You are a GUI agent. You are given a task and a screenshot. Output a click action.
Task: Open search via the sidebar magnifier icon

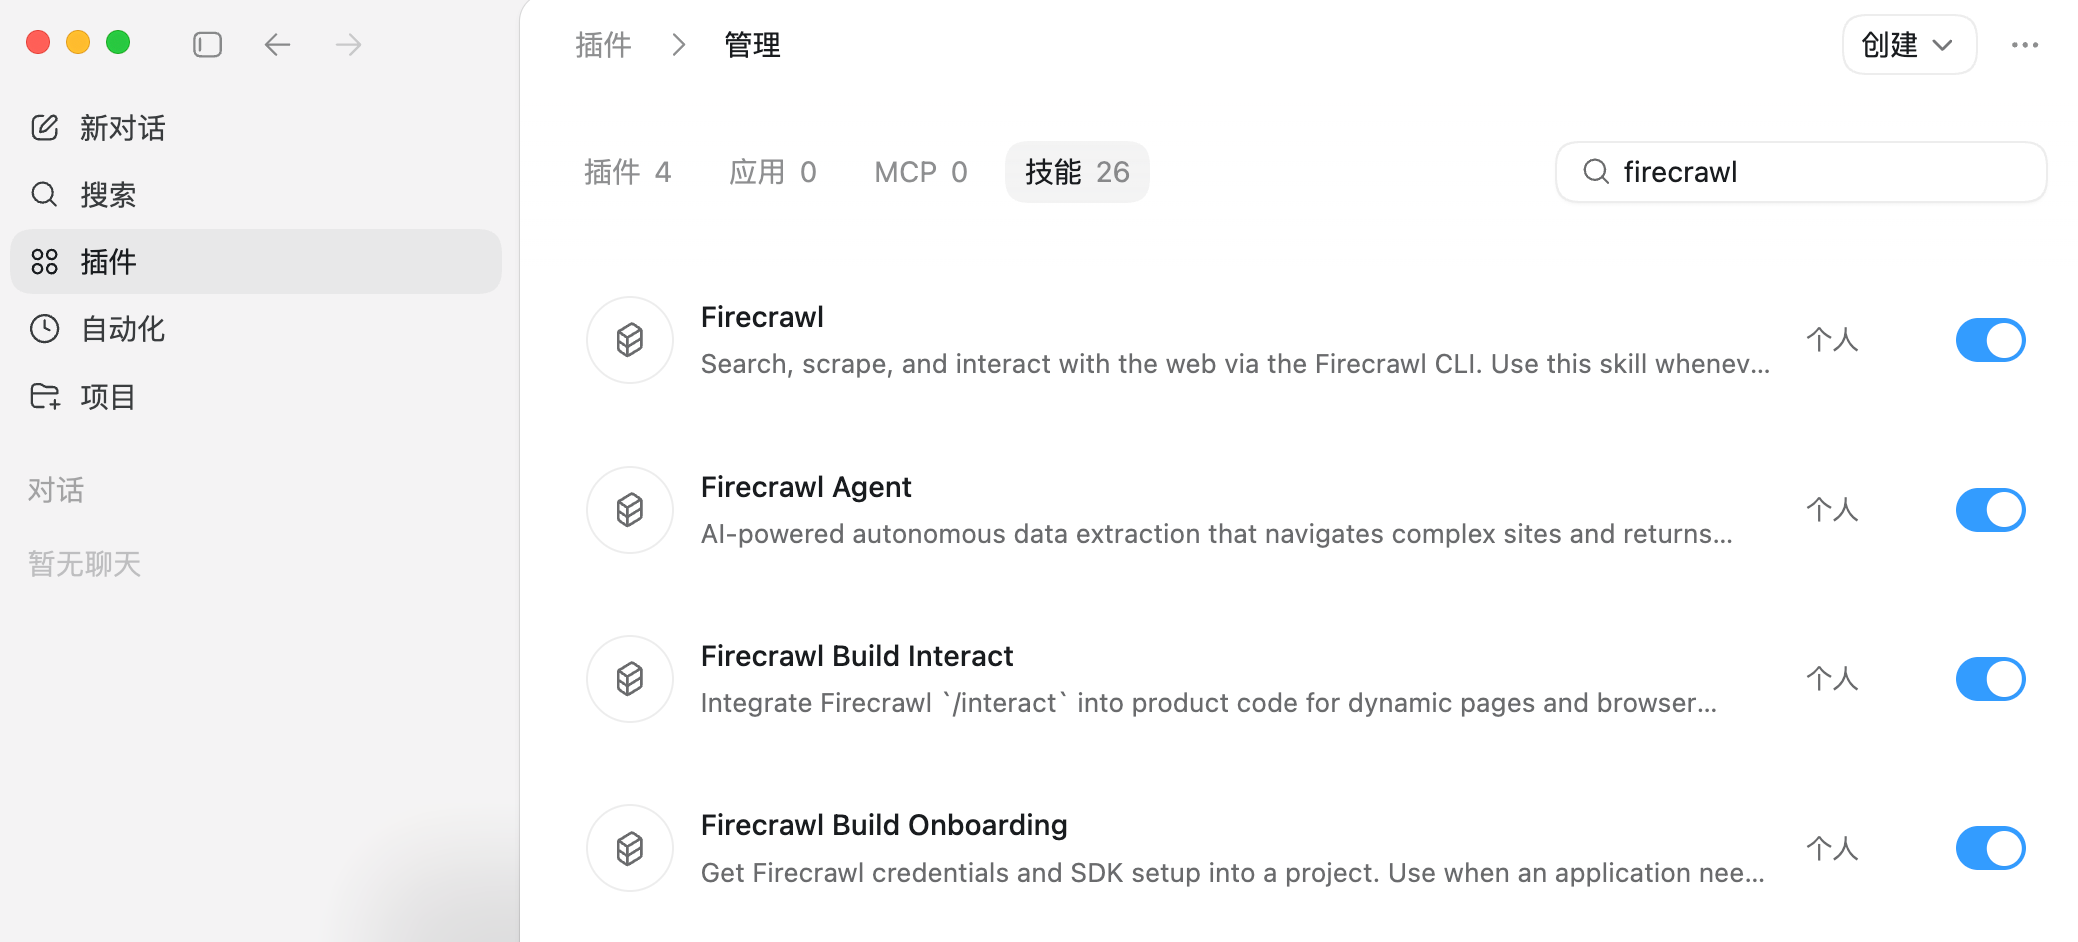(x=45, y=194)
